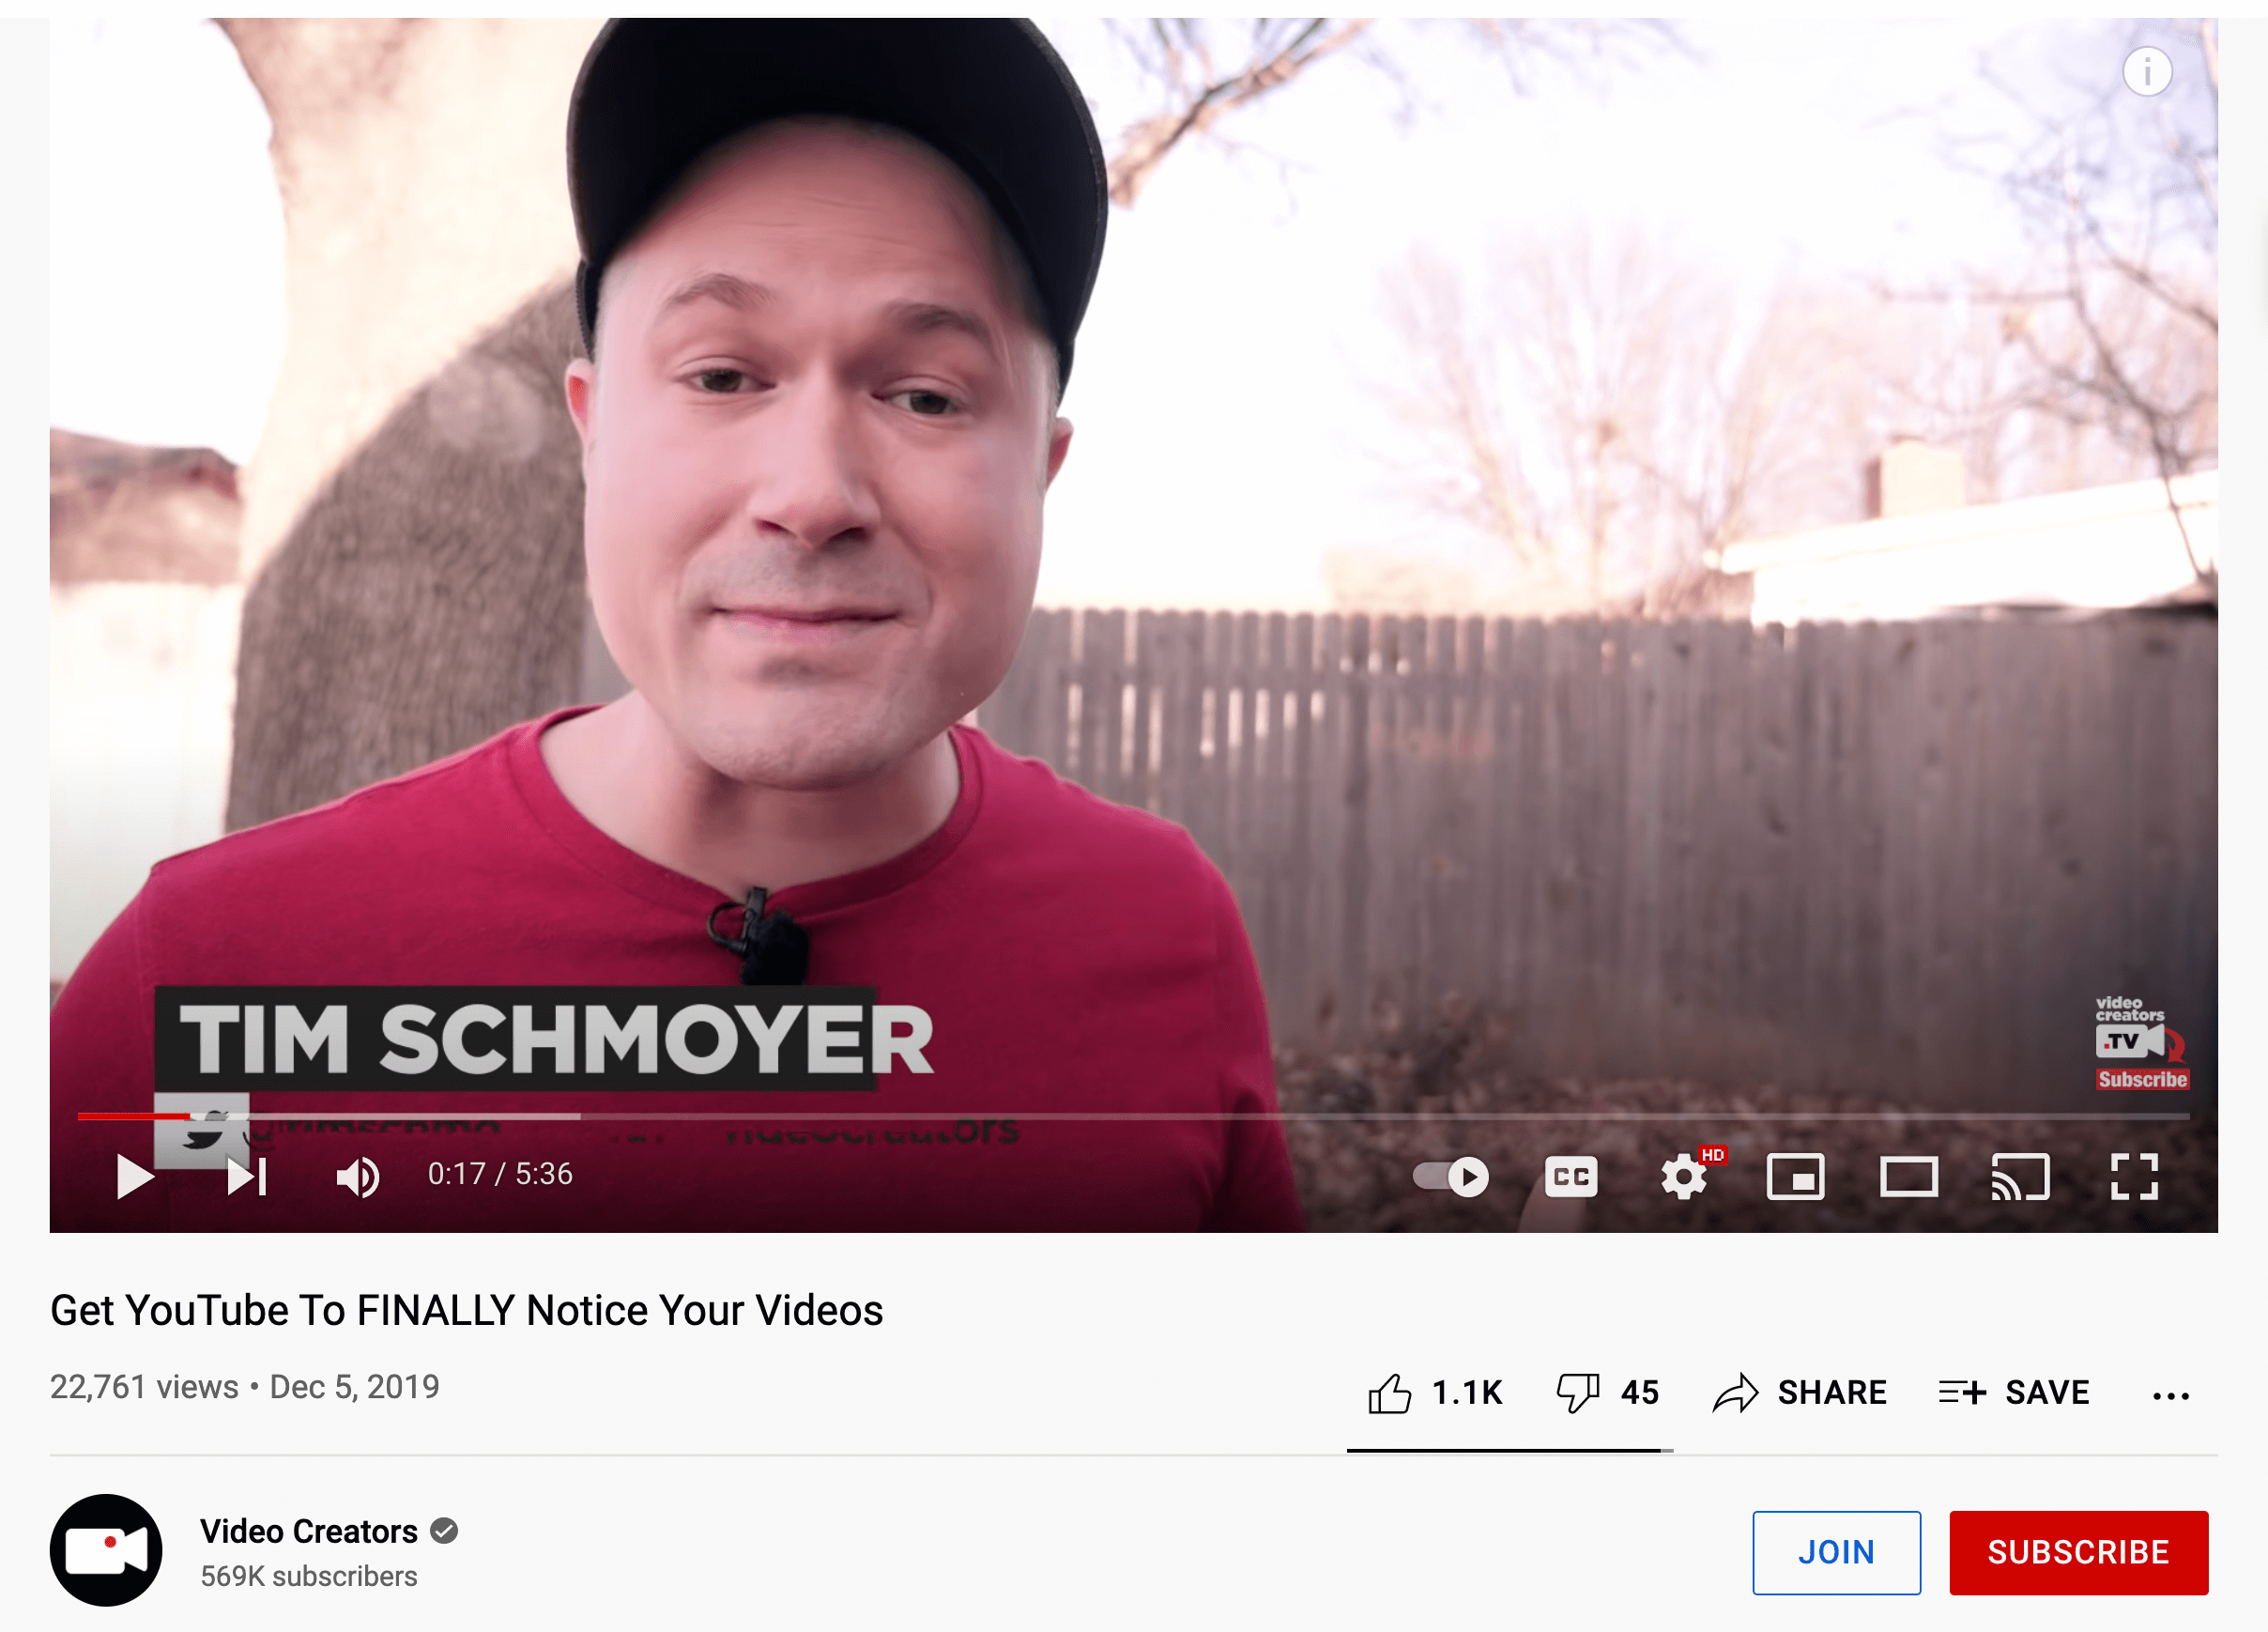Enter full screen mode

coord(2134,1176)
